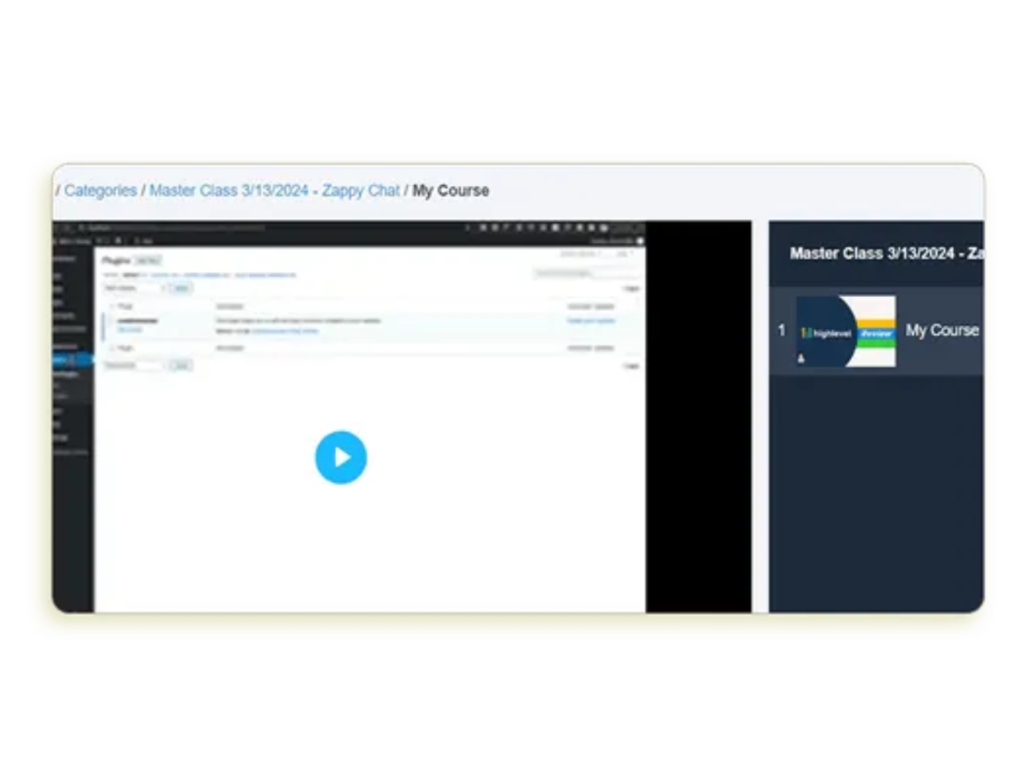
Task: Open the Categories breadcrumb link
Action: point(100,190)
